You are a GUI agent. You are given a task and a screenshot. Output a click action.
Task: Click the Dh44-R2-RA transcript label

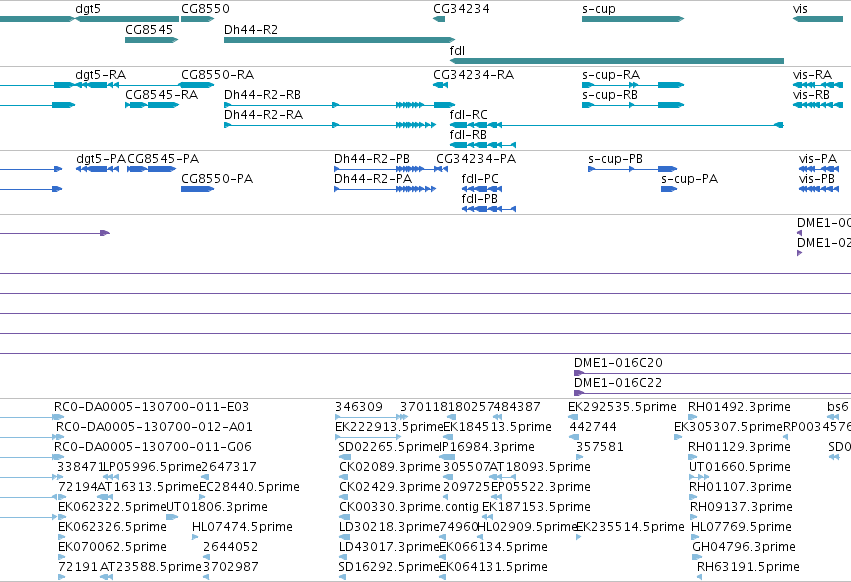(x=264, y=115)
